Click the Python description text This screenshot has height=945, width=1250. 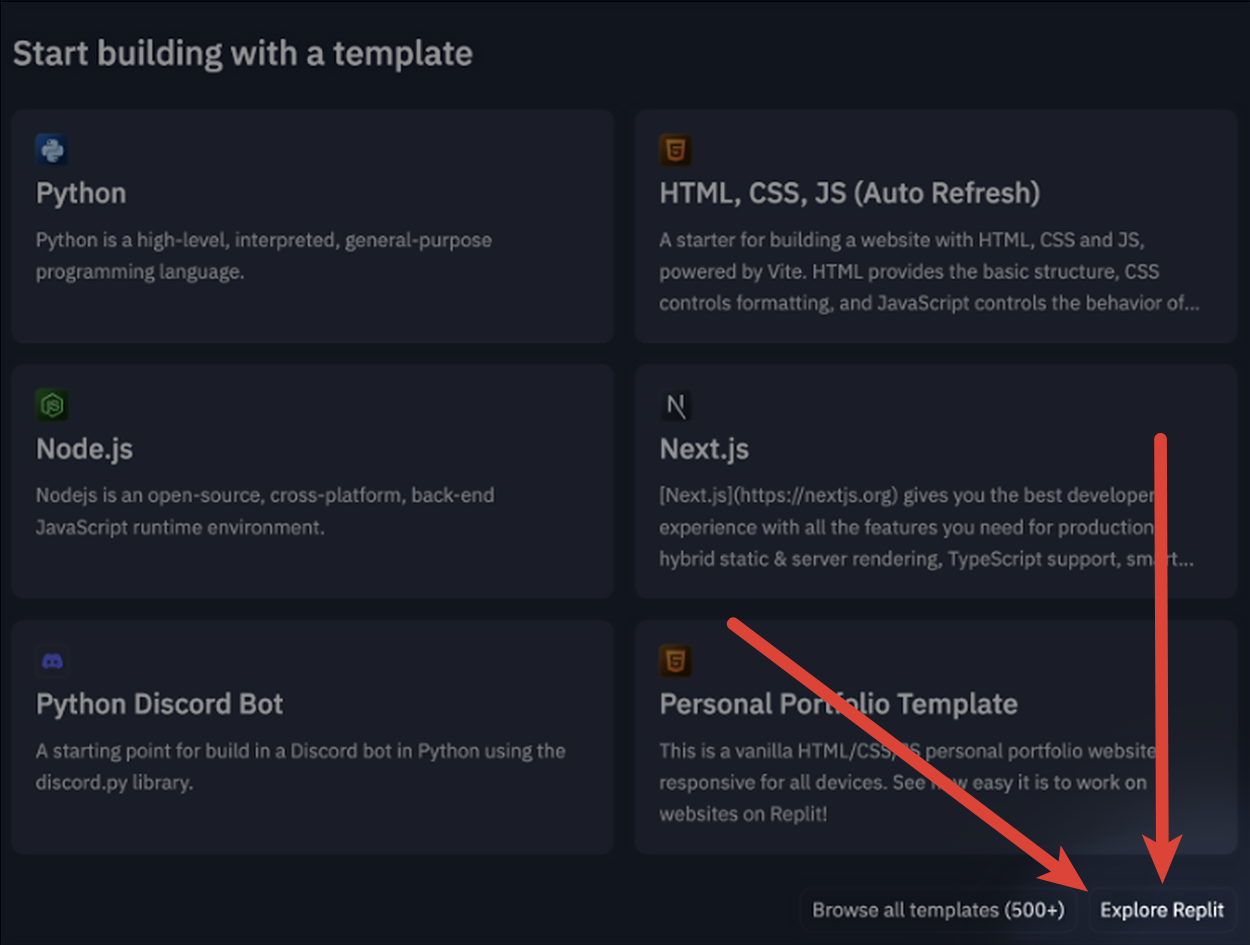[264, 256]
